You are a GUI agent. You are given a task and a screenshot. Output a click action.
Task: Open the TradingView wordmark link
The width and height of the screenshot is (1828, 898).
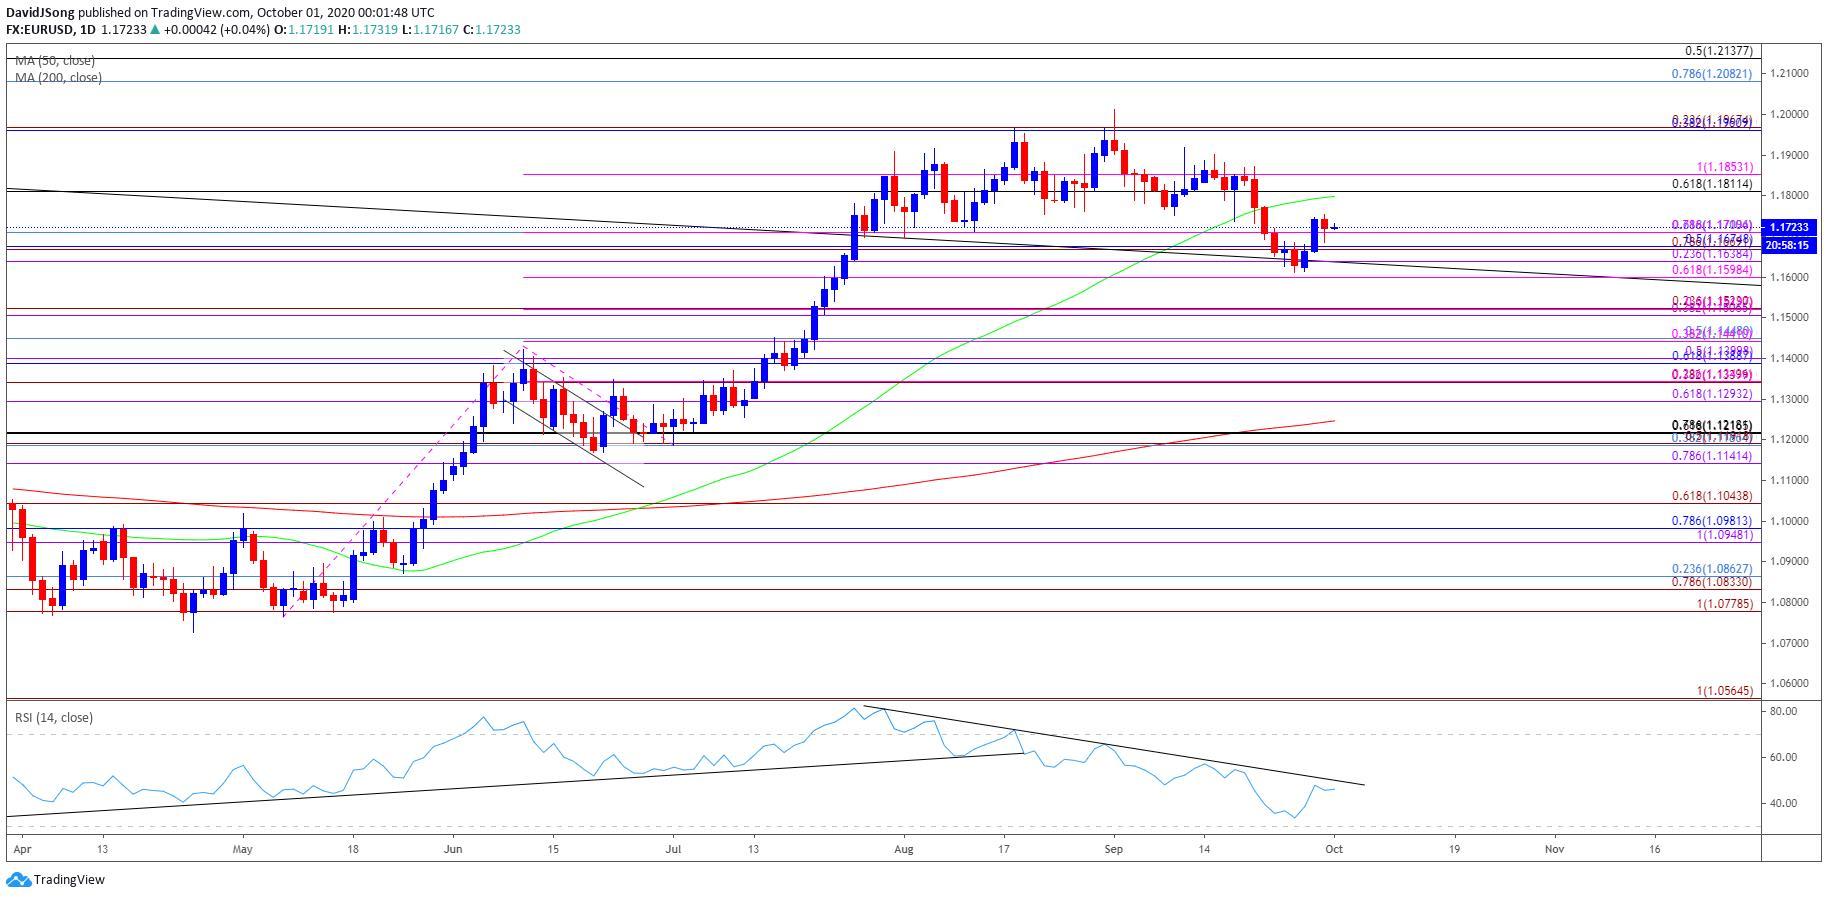pos(69,880)
